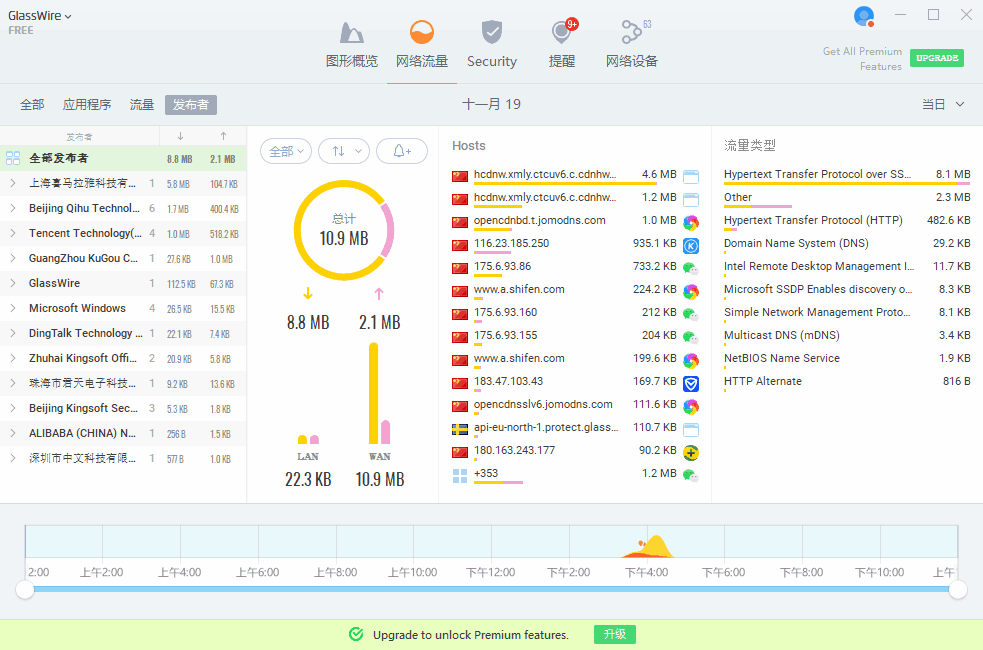Click the 升级 button in bottom banner
This screenshot has width=983, height=650.
click(x=614, y=635)
